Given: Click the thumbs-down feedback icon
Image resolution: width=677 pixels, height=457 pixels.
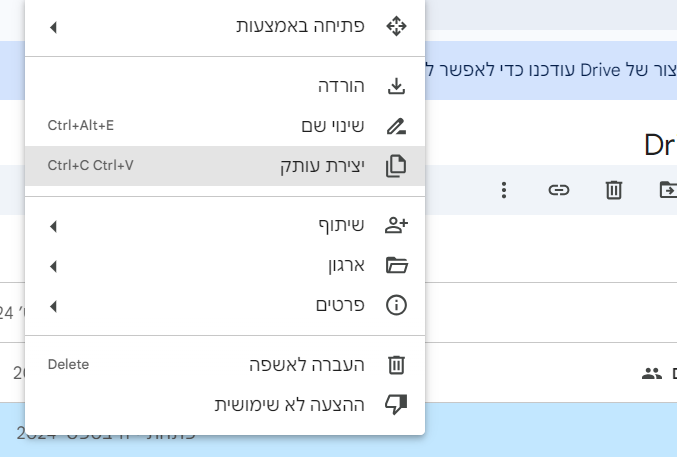Looking at the screenshot, I should [396, 405].
